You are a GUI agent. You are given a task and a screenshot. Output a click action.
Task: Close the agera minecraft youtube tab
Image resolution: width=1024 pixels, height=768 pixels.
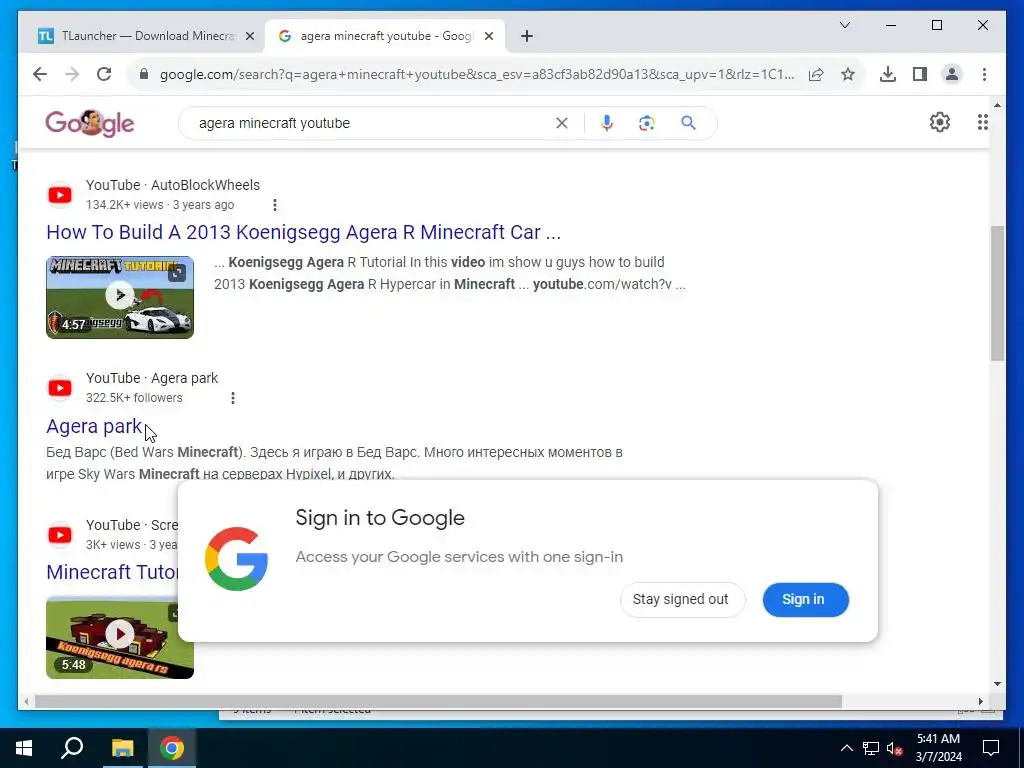coord(488,36)
